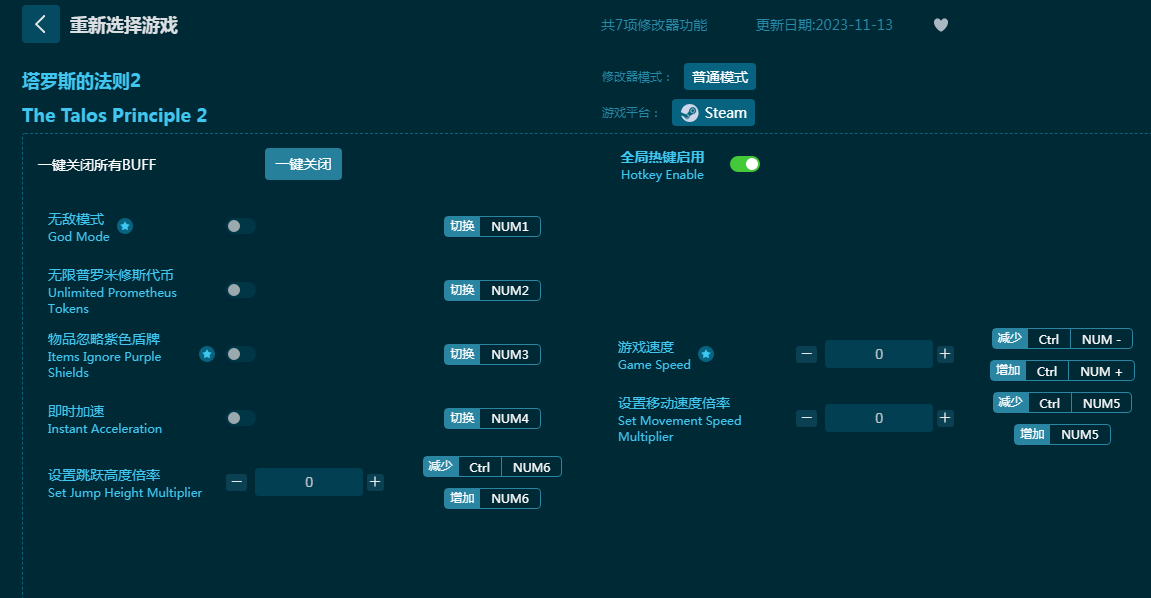Image resolution: width=1151 pixels, height=598 pixels.
Task: Toggle Instant Acceleration switch
Action: [241, 418]
